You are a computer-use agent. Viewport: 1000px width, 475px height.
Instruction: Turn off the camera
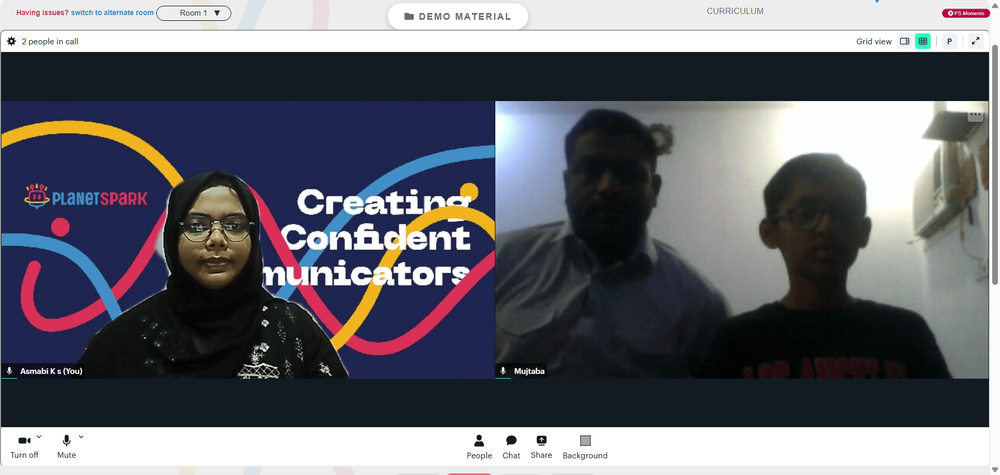(x=24, y=447)
